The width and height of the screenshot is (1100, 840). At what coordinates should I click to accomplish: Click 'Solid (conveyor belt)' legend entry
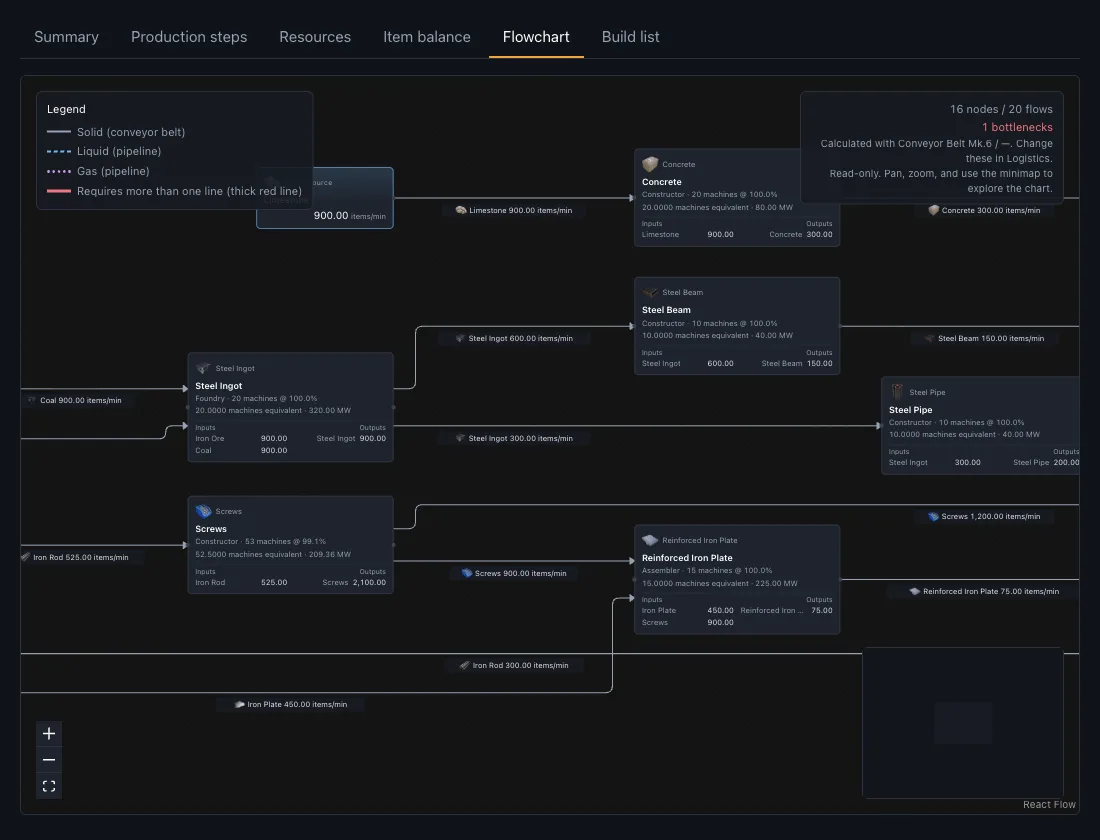click(x=131, y=132)
